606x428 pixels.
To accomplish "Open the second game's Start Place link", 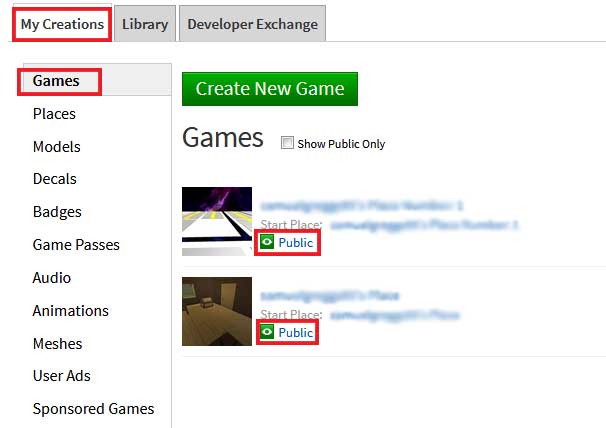I will point(395,315).
